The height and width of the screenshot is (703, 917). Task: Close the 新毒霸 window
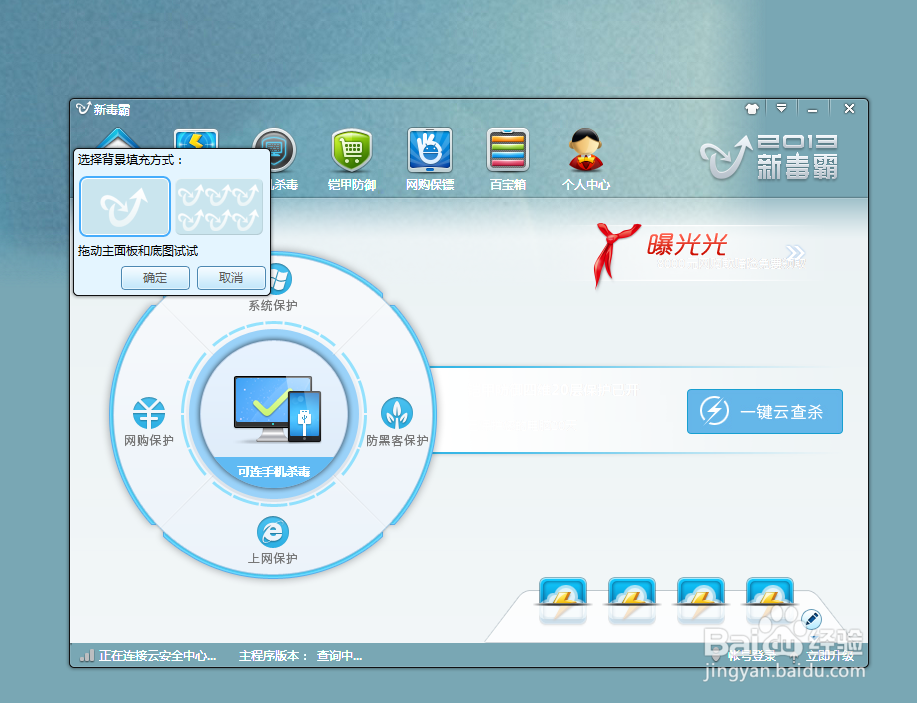849,109
